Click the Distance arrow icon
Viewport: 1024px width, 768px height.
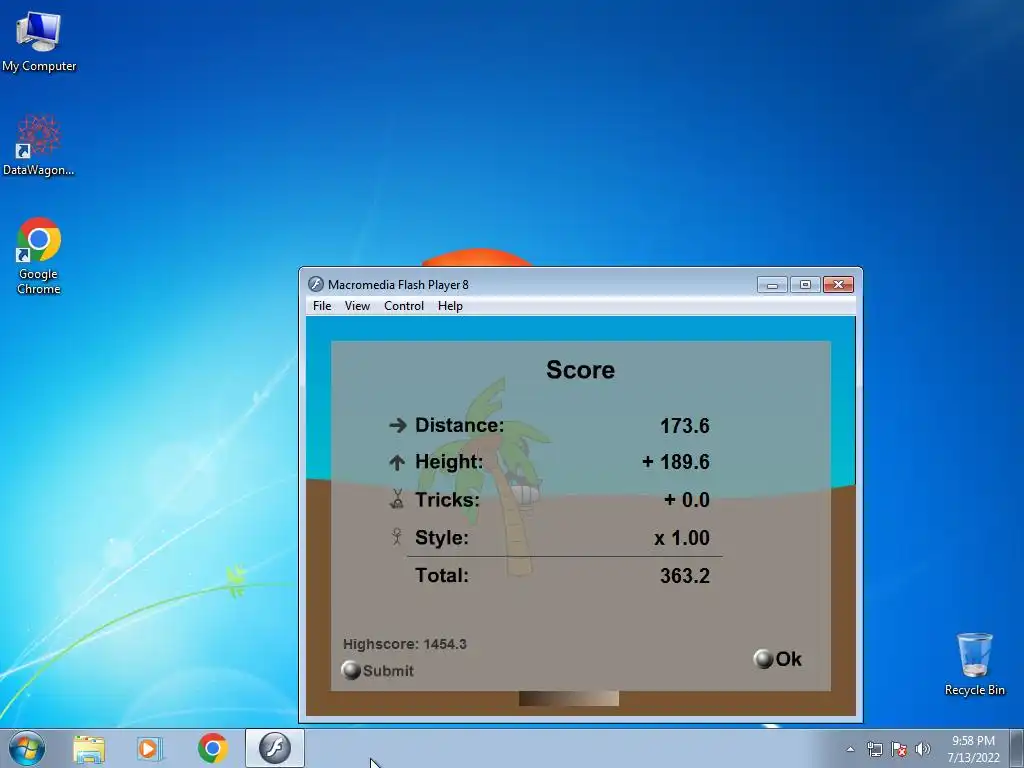click(397, 426)
